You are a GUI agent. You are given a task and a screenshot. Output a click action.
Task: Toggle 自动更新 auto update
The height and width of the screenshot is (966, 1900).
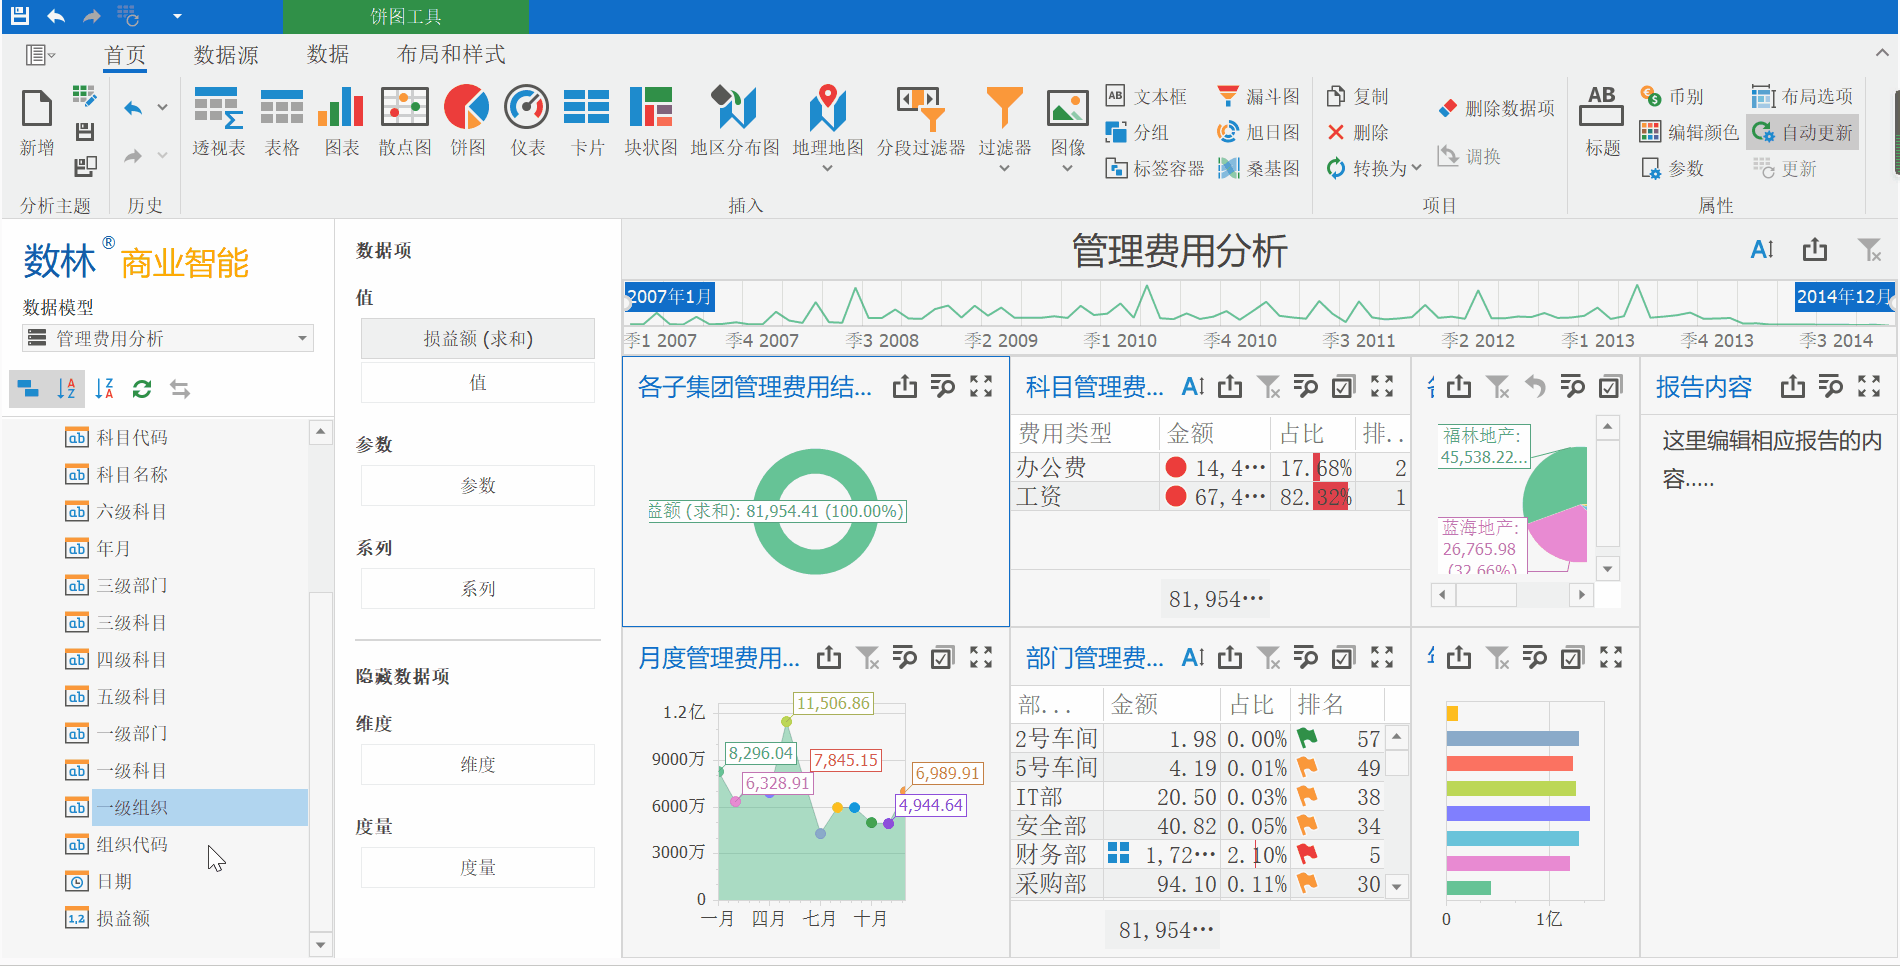tap(1803, 132)
